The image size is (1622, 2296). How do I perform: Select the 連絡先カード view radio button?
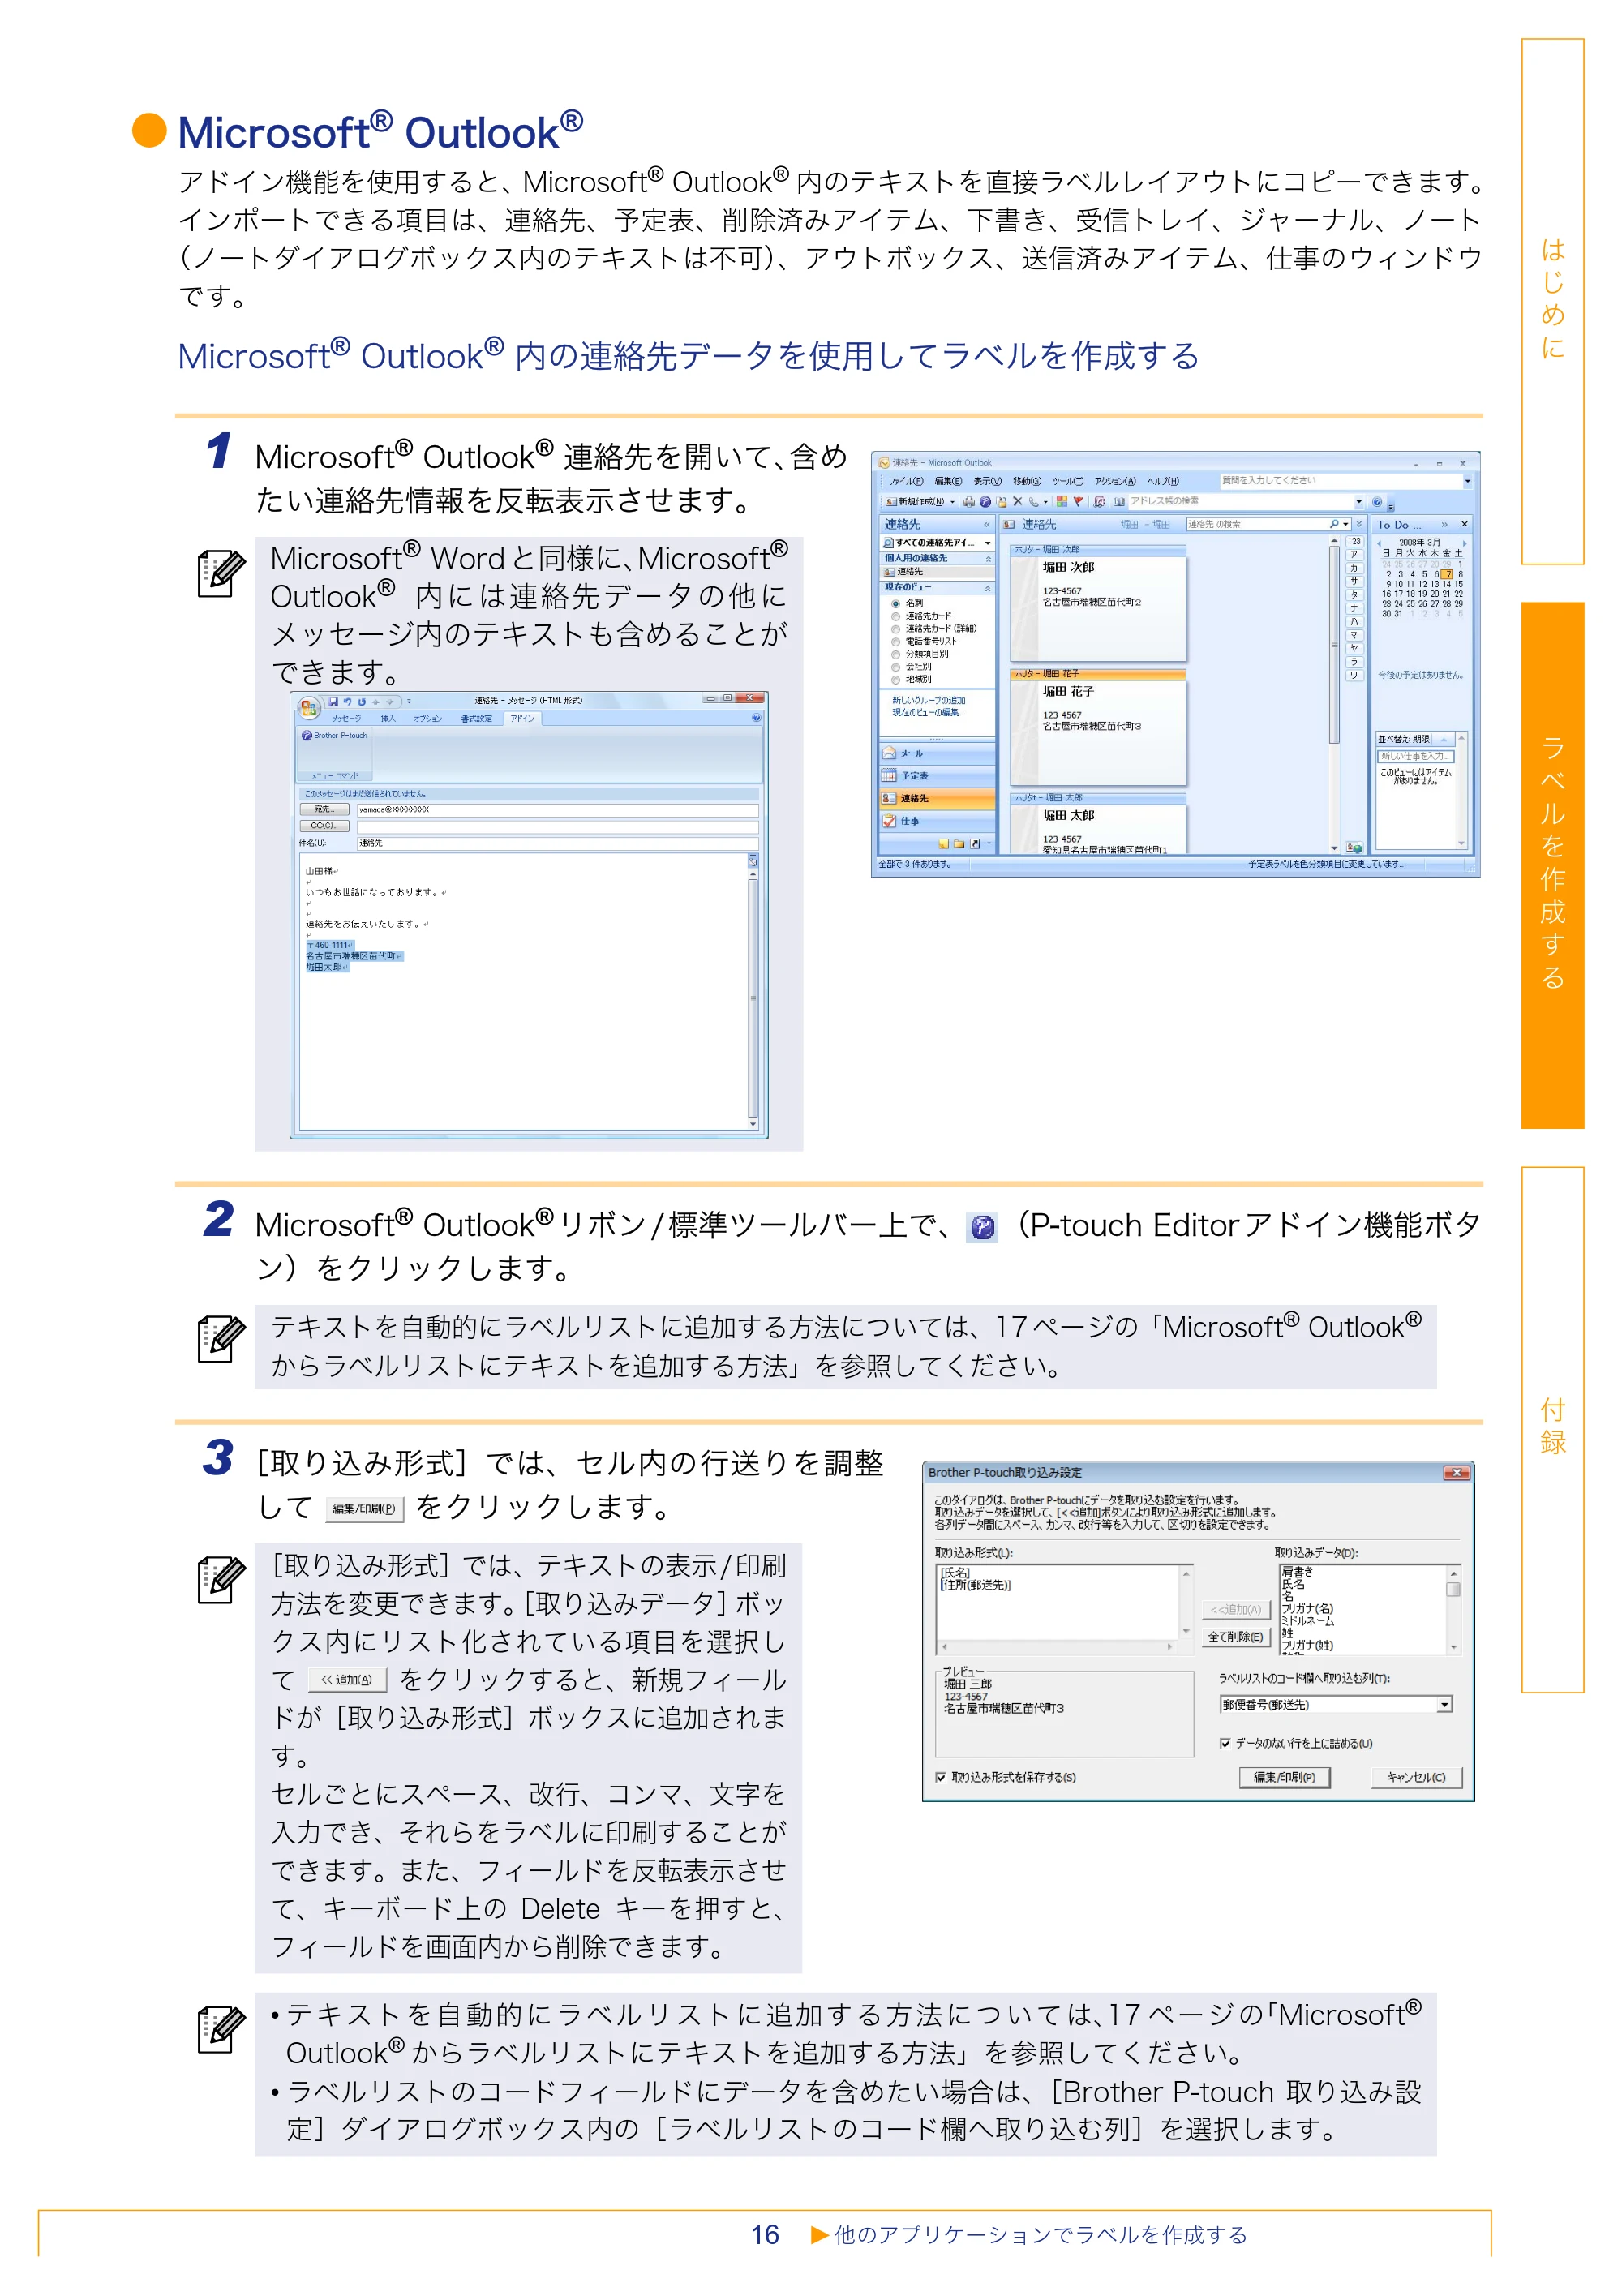pos(895,616)
